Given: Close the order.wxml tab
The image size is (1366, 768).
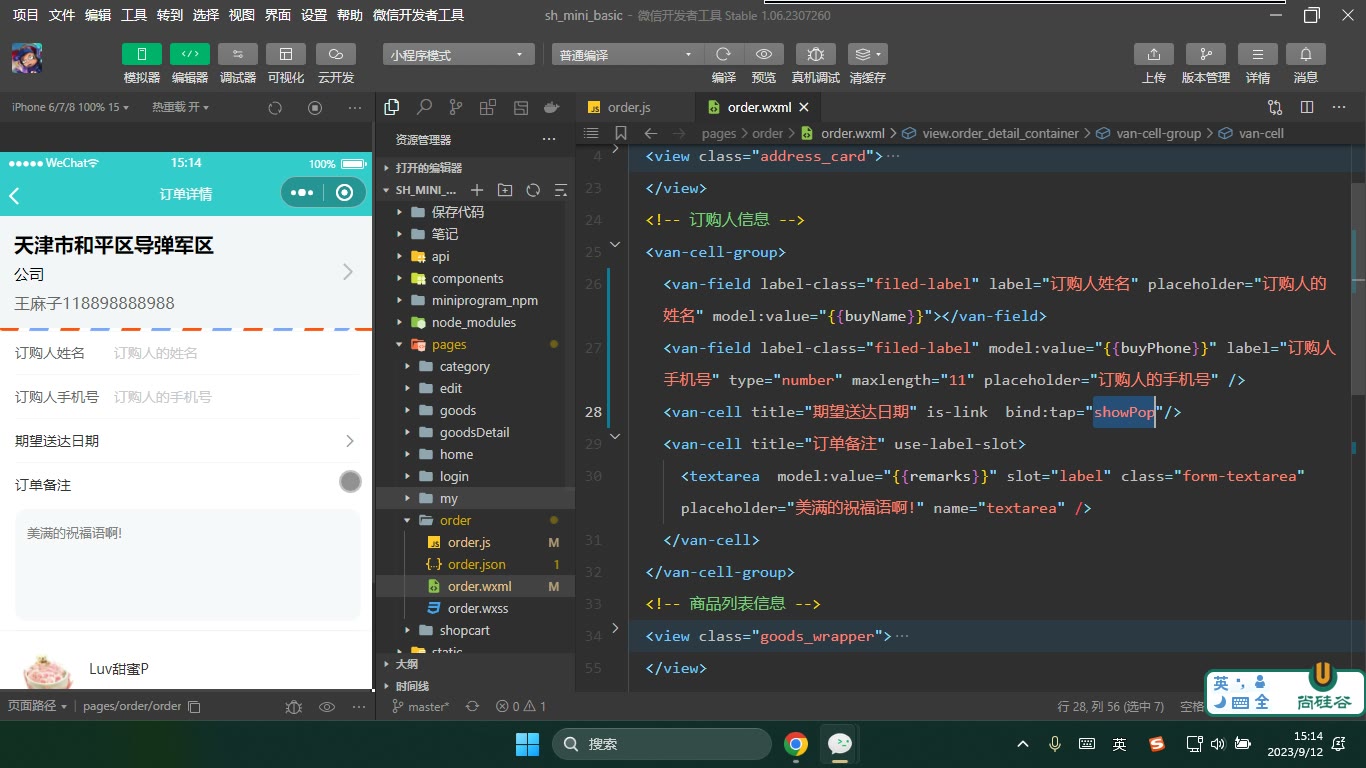Looking at the screenshot, I should 803,107.
